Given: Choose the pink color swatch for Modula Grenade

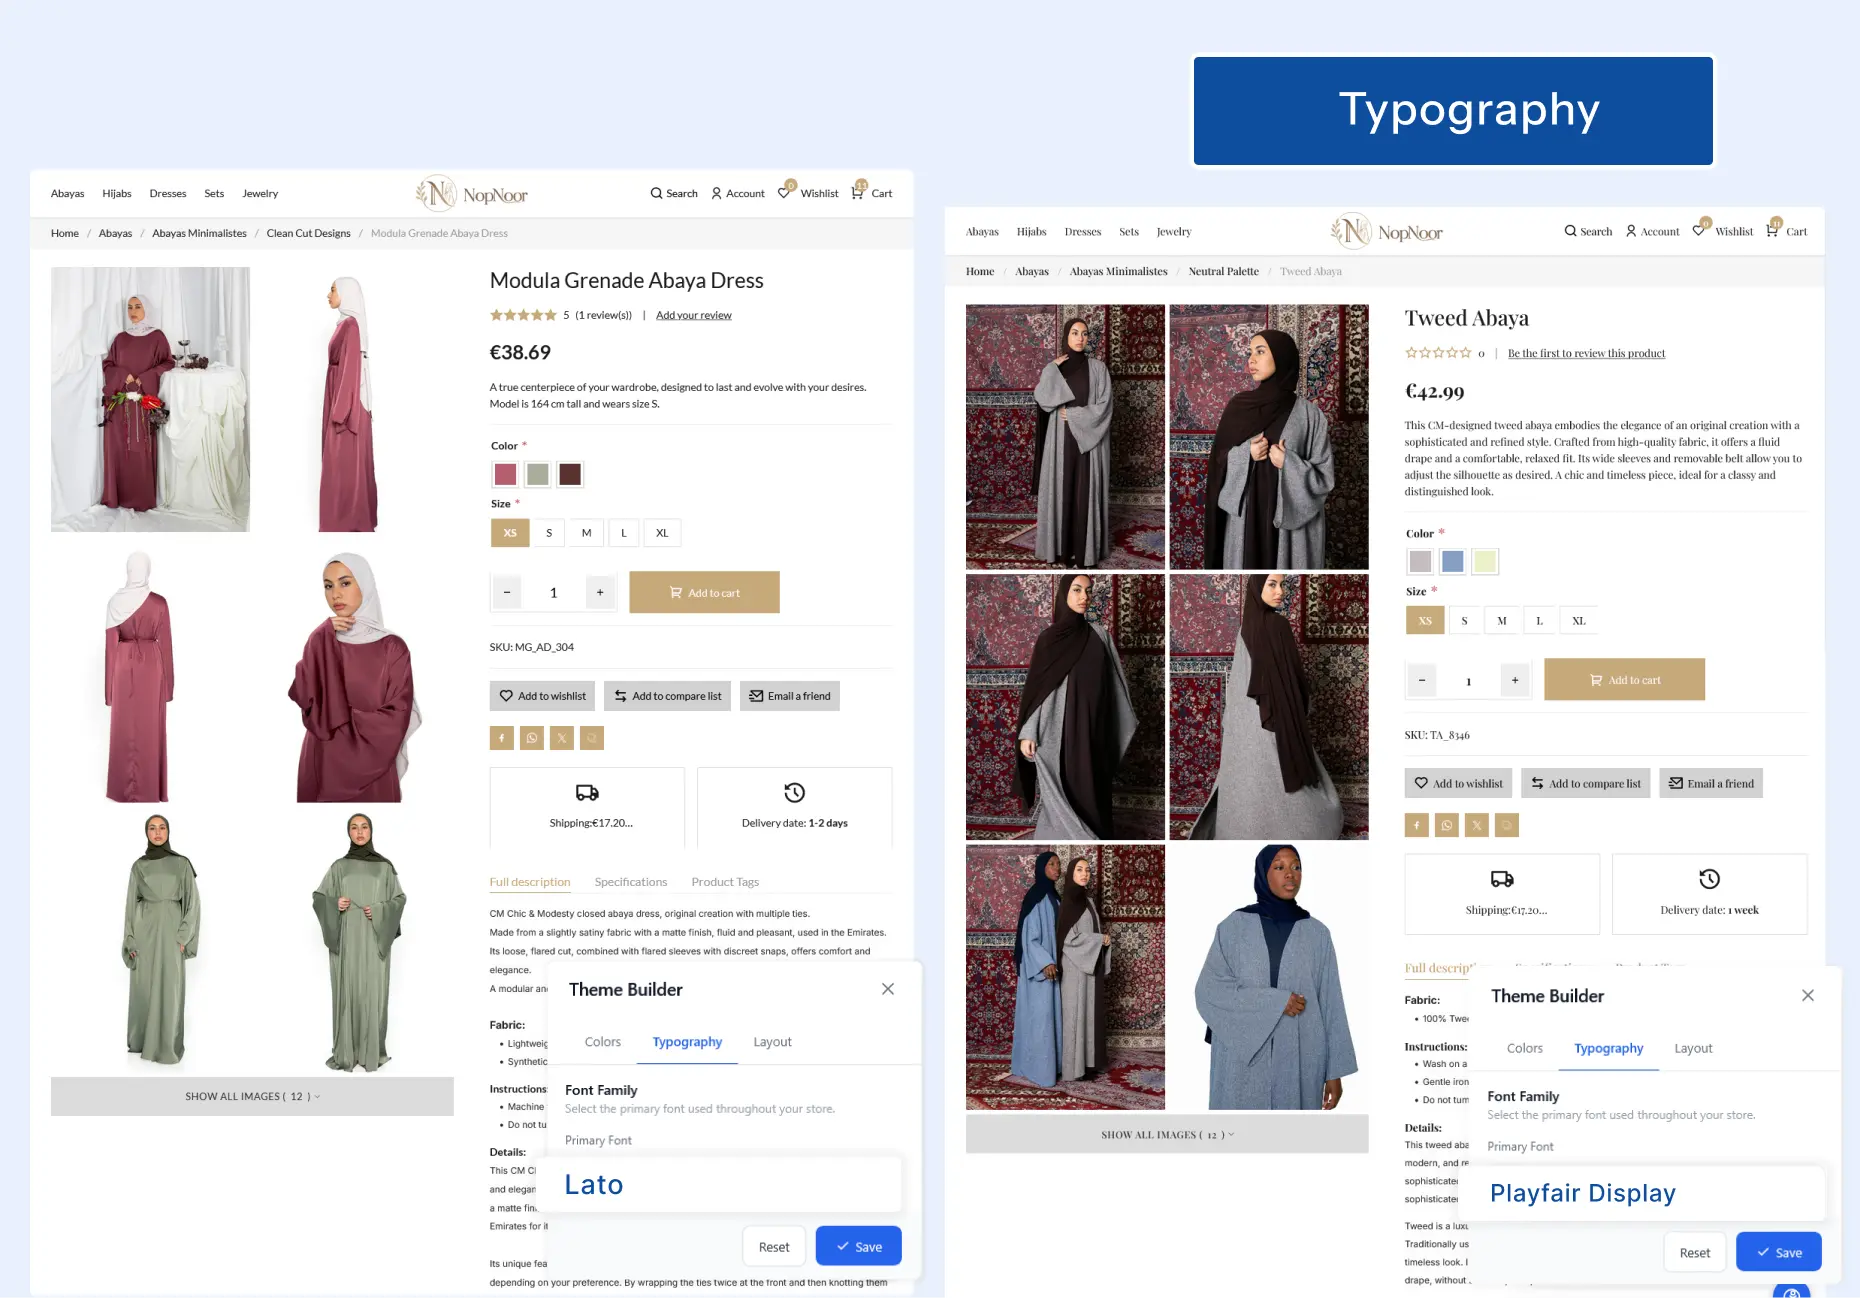Looking at the screenshot, I should point(506,474).
